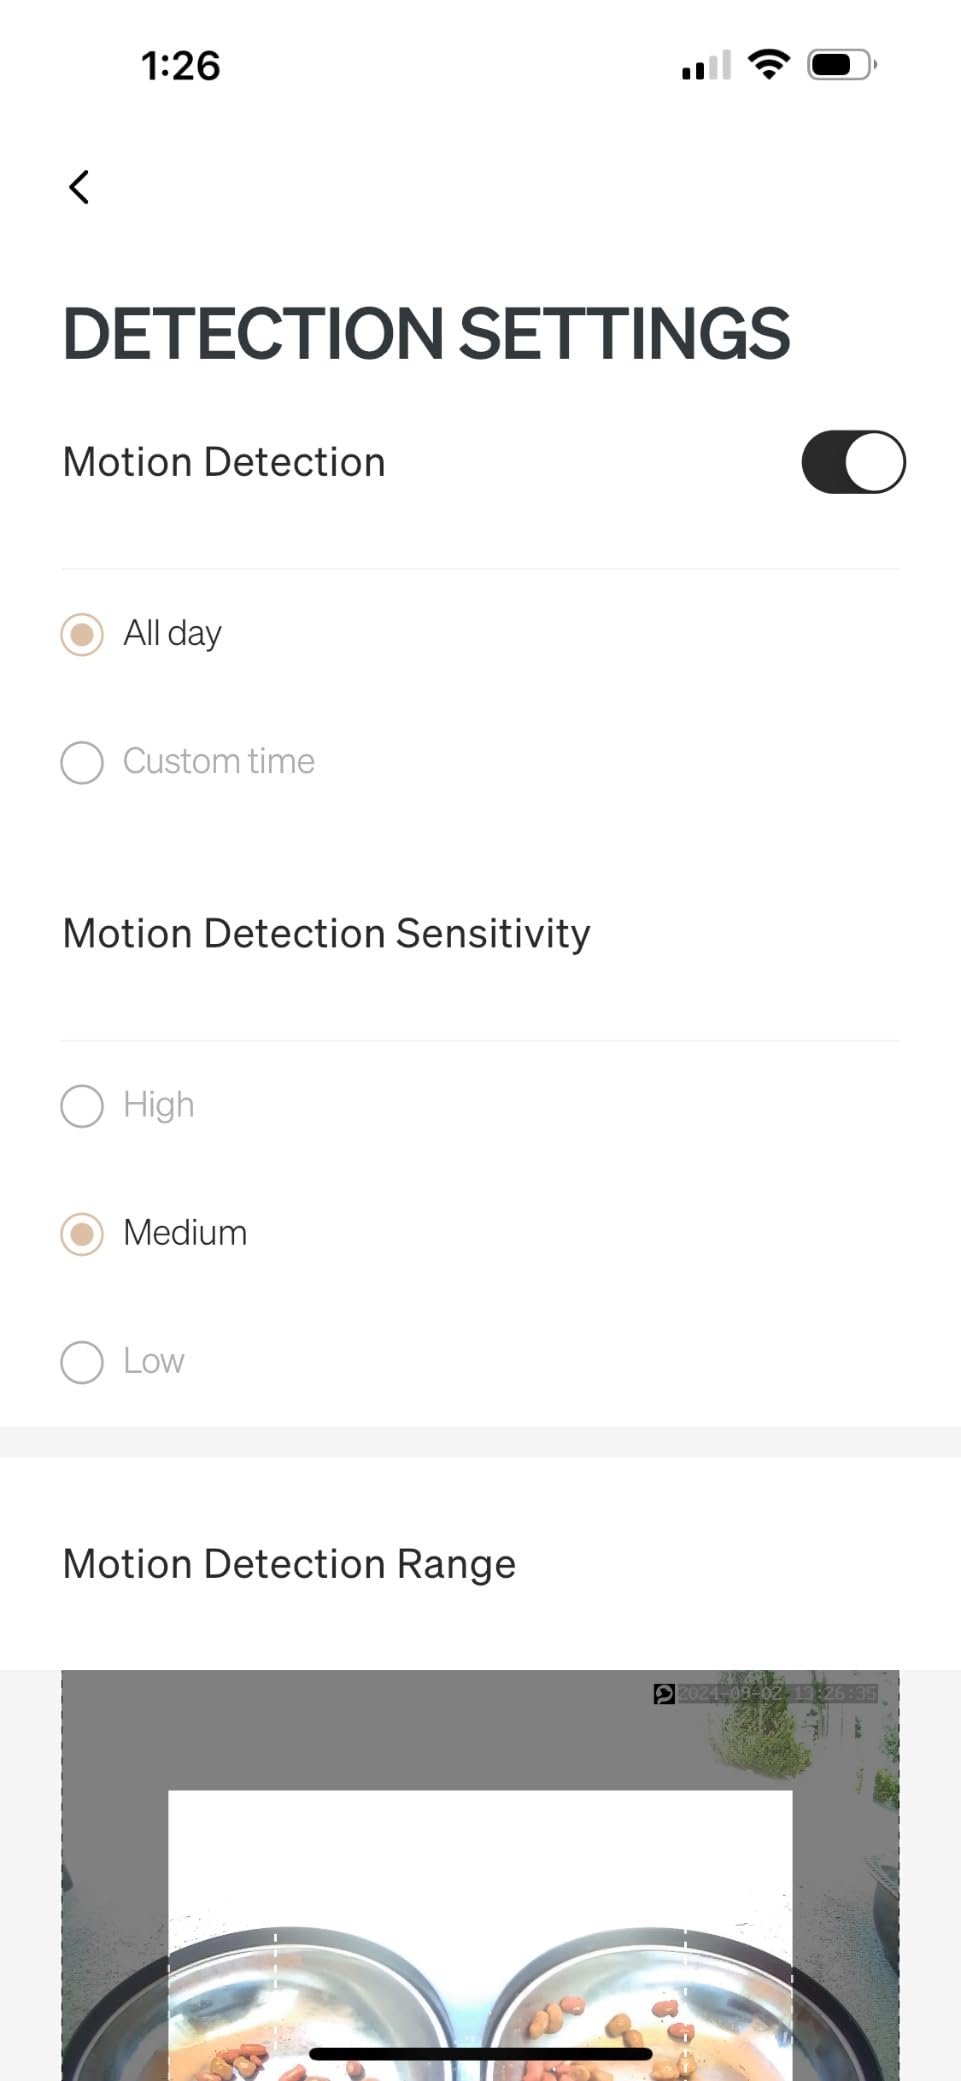Select Medium sensitivity
Screen dimensions: 961x2081
(x=82, y=1234)
